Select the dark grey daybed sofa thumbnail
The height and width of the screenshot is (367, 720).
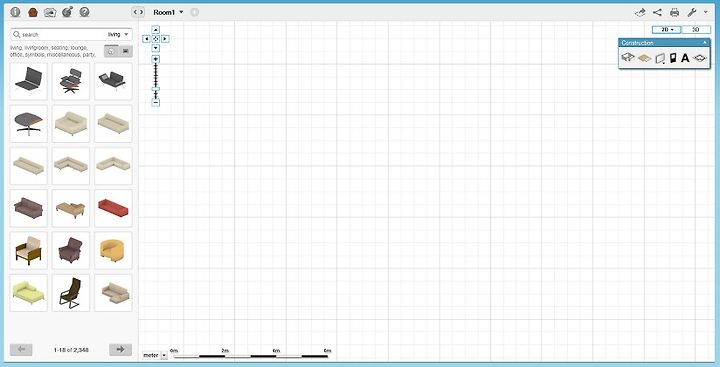pyautogui.click(x=113, y=81)
